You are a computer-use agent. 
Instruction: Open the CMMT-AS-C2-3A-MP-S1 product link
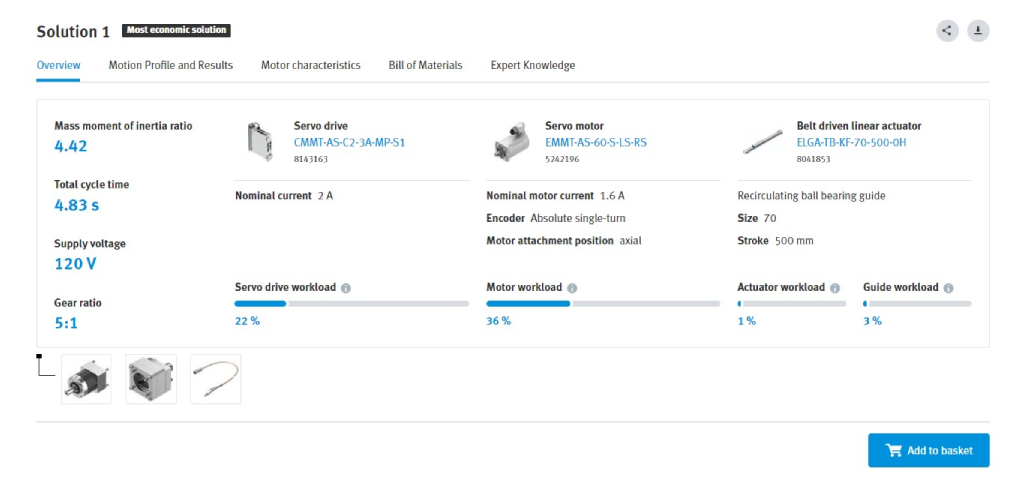(349, 142)
